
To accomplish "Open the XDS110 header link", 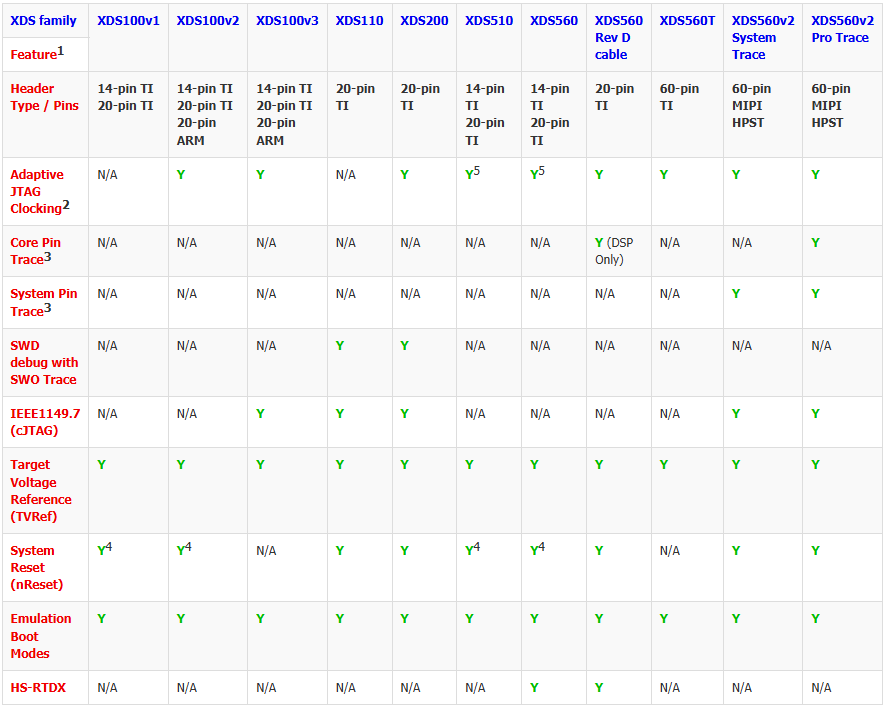I will click(360, 21).
